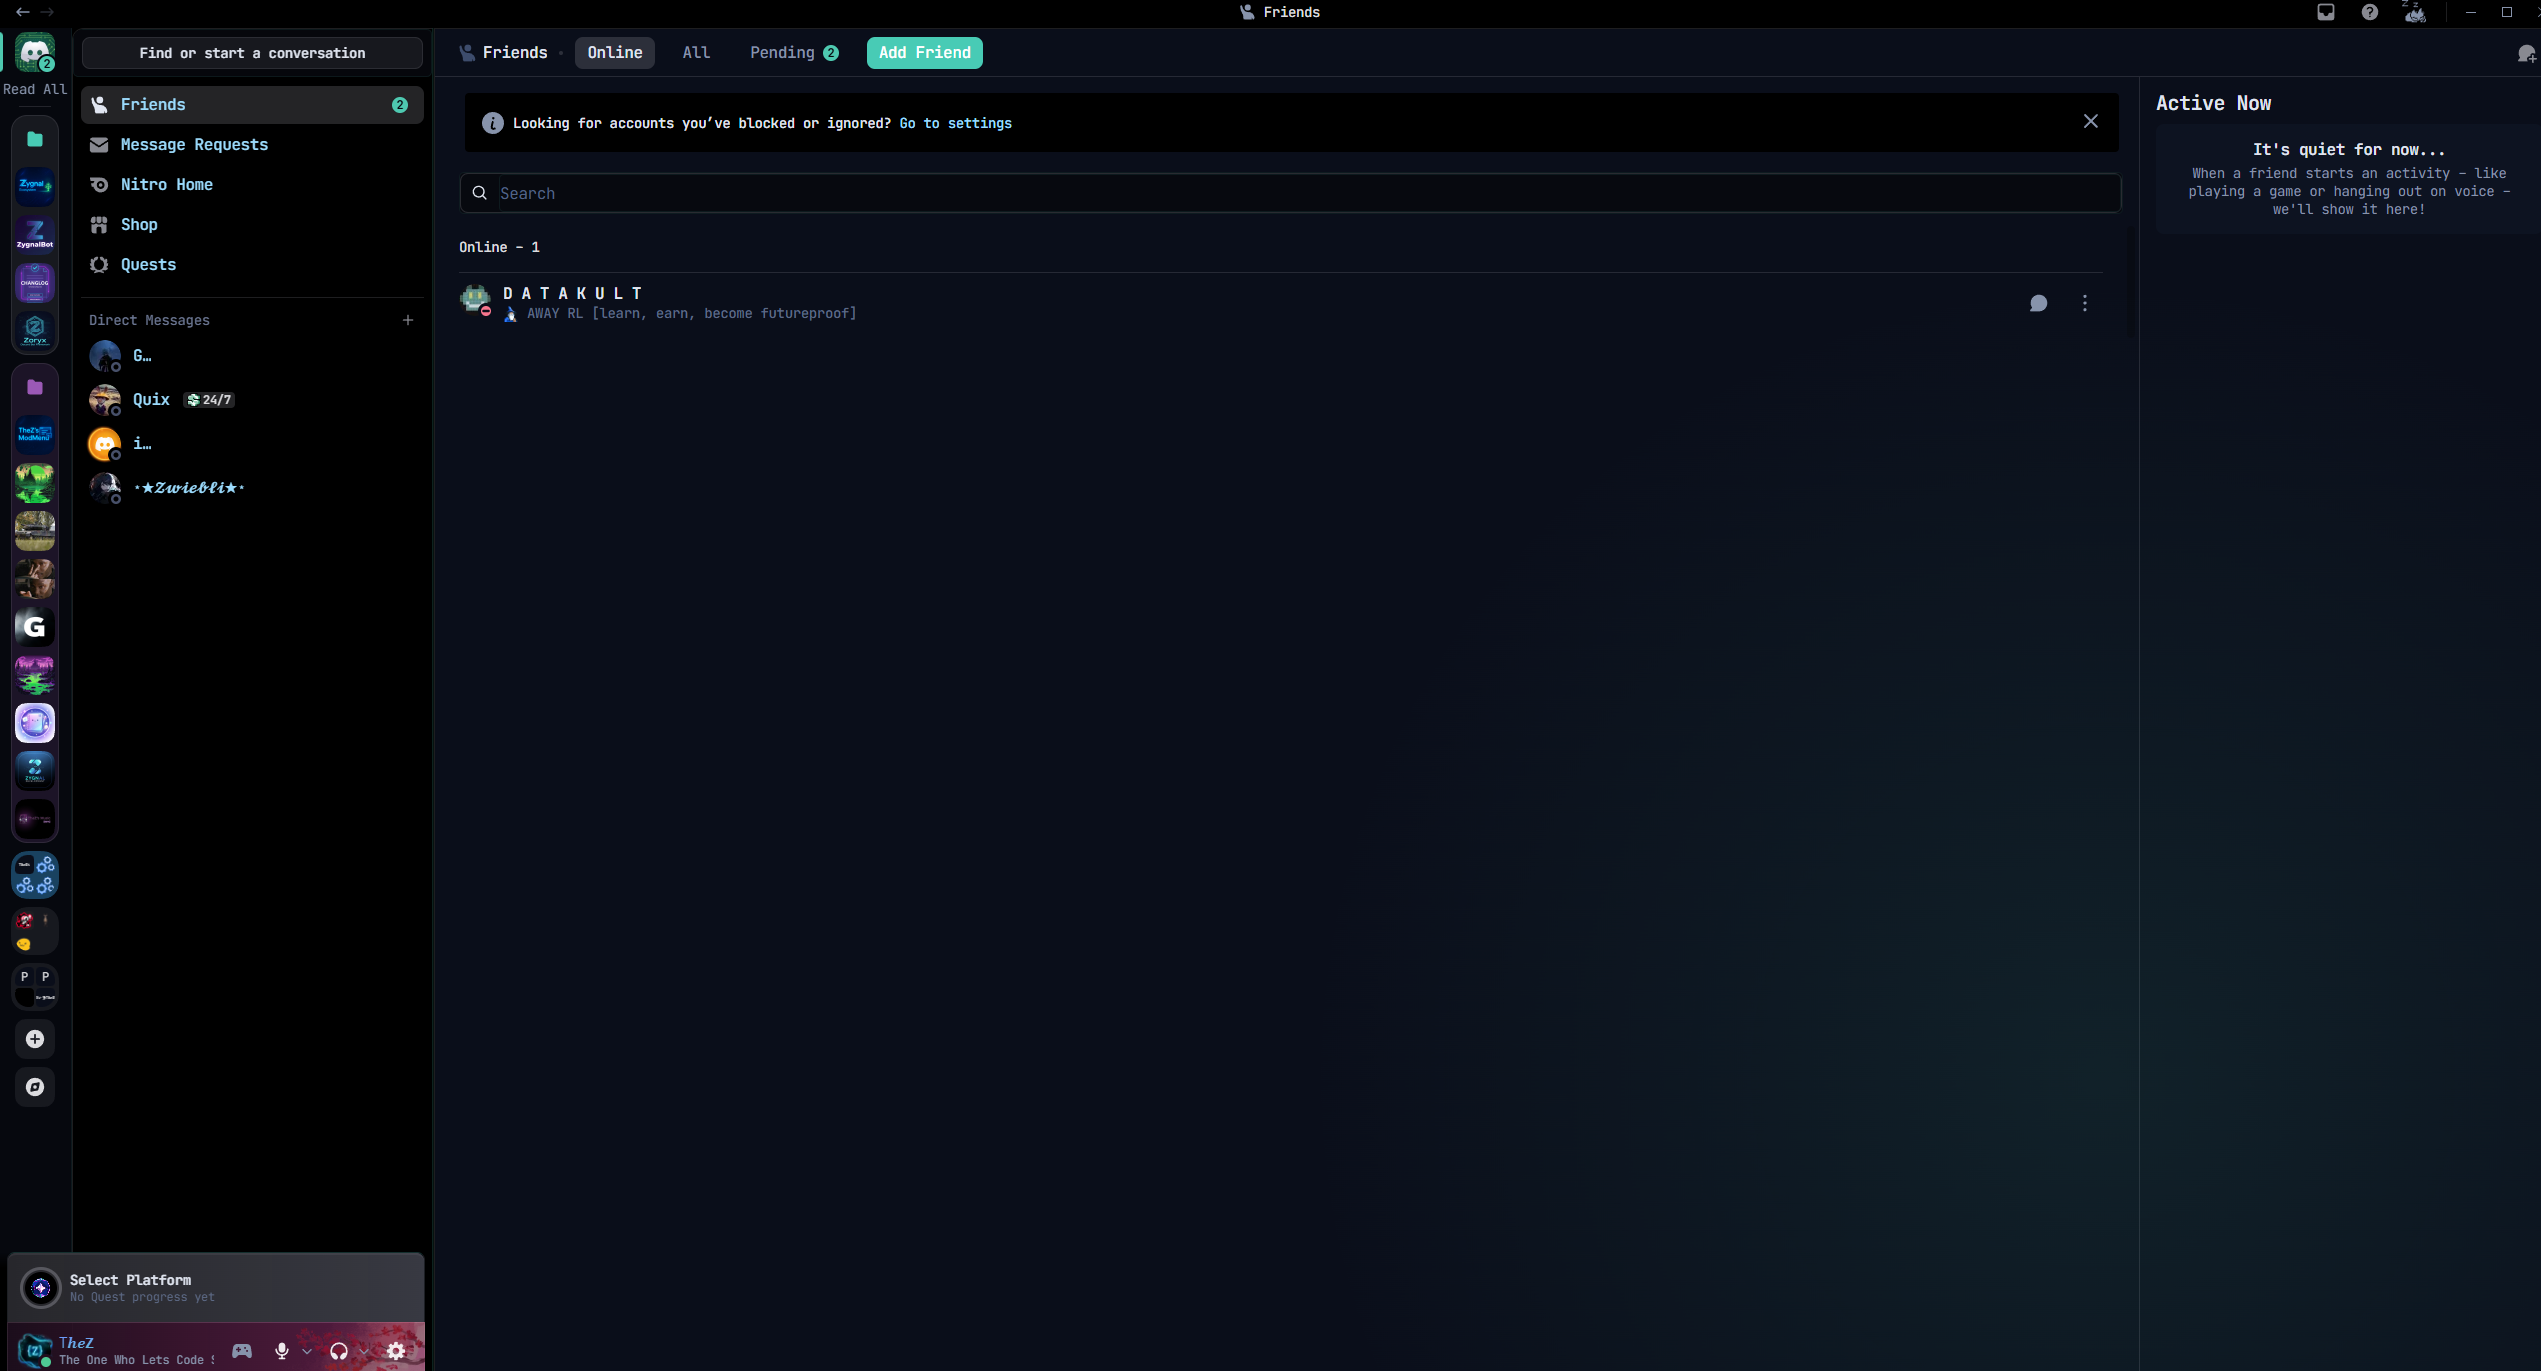Switch to the All friends tab

click(x=696, y=53)
